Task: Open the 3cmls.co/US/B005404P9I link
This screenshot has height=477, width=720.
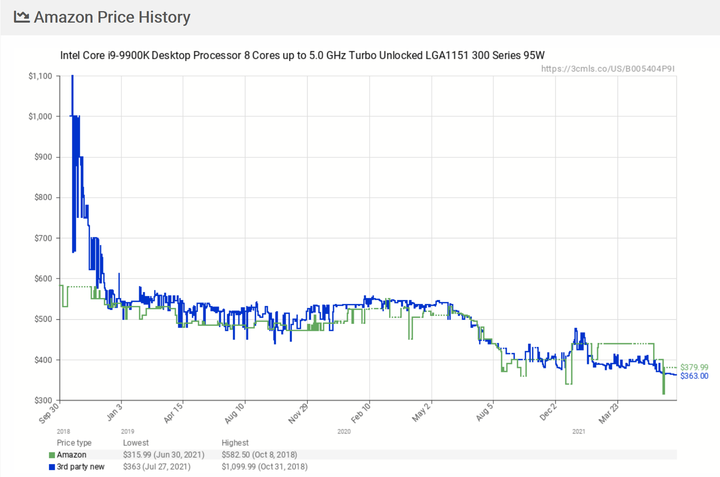Action: coord(608,69)
